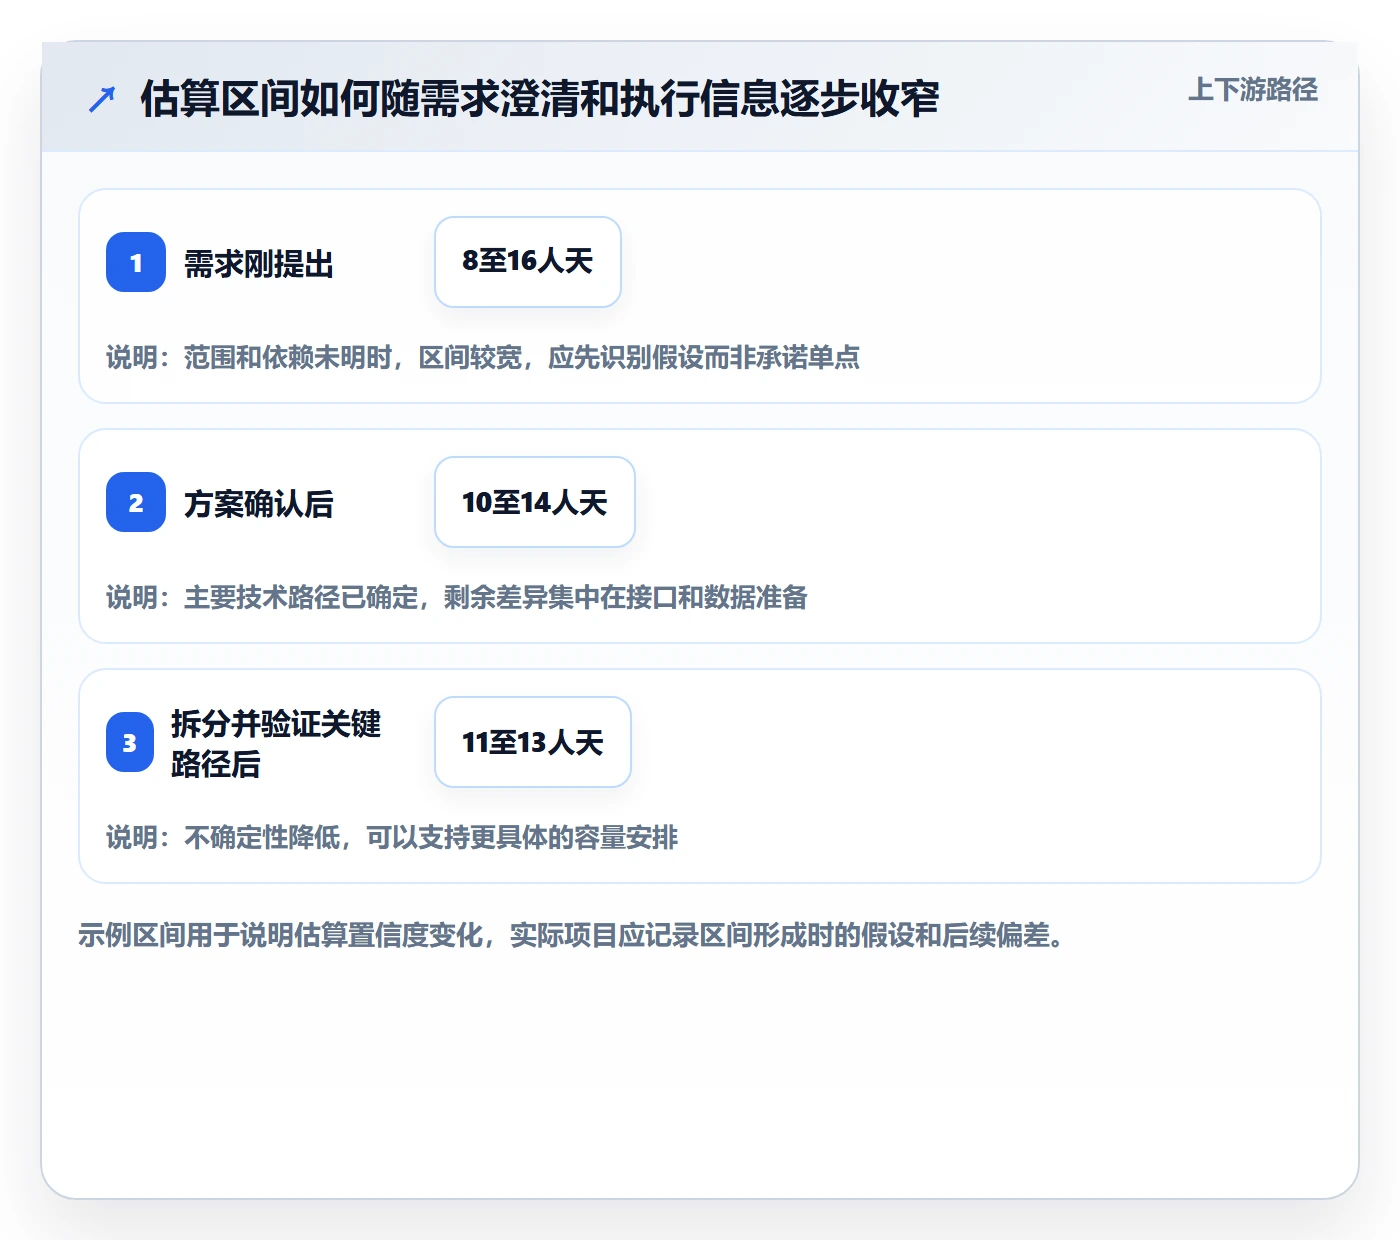Select the 11至13人天 estimate chip
Screen dimensions: 1400x1240
[533, 742]
